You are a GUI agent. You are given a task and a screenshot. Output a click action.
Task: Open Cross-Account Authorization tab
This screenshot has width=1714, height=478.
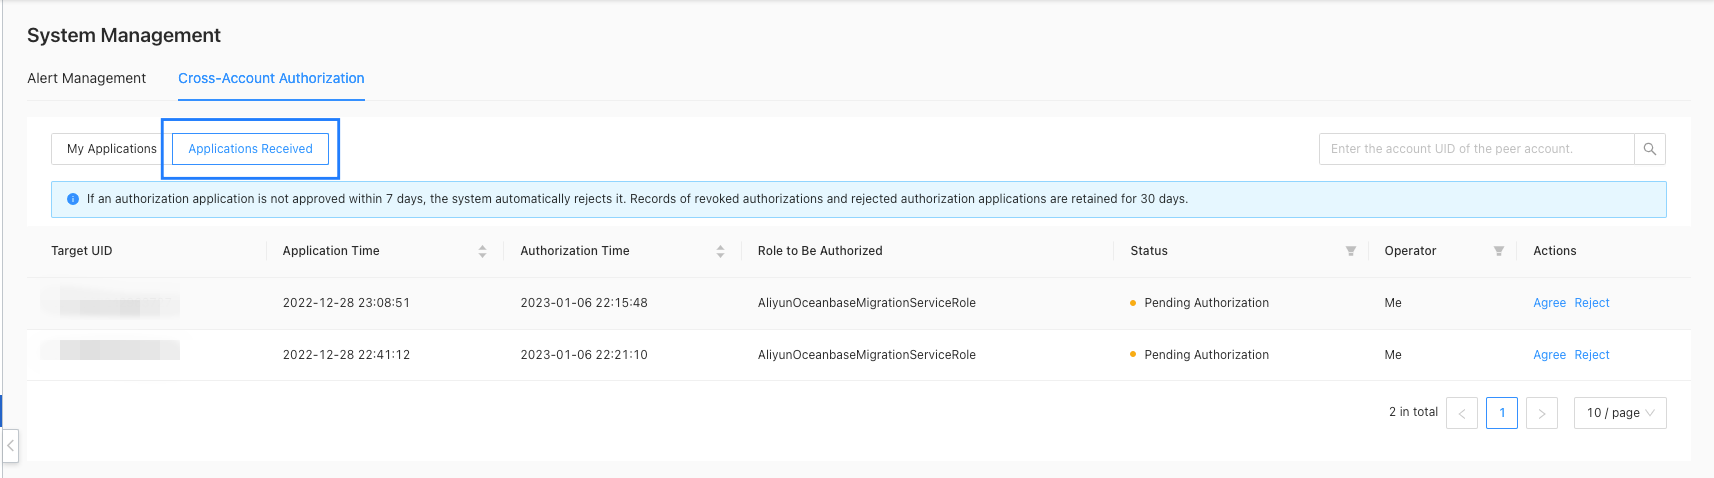coord(271,78)
